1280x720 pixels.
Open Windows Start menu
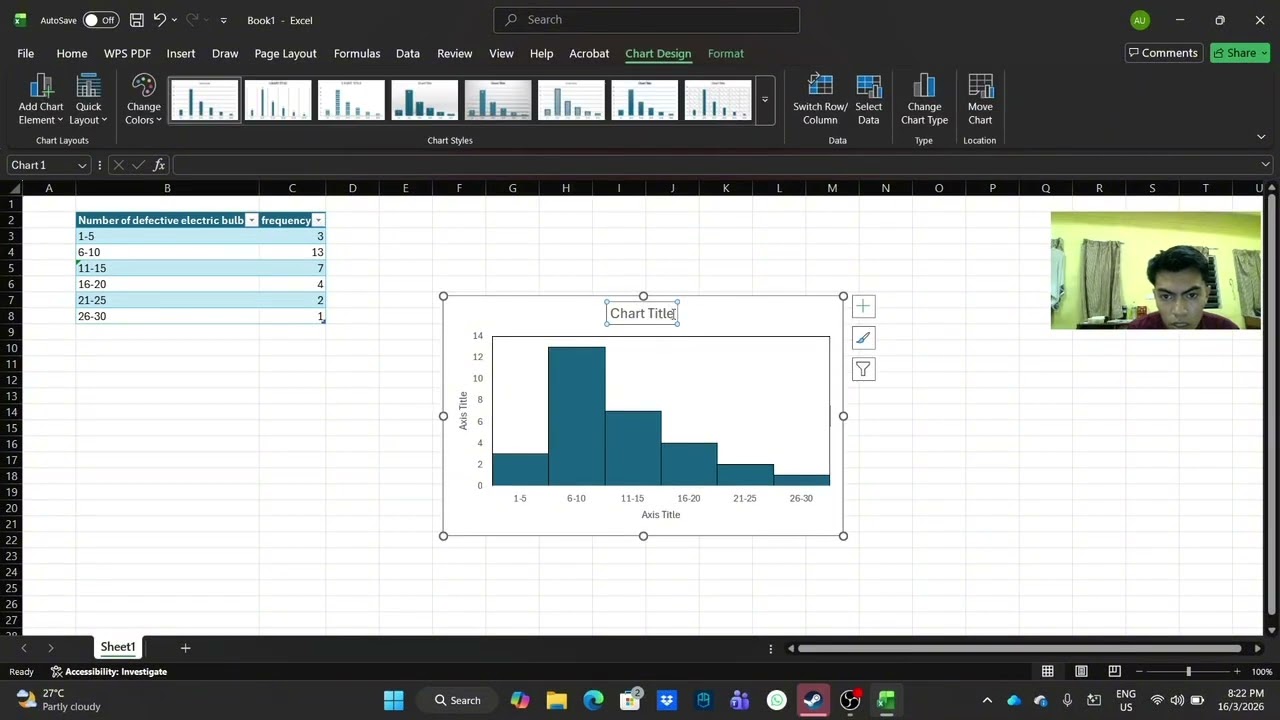pos(394,700)
